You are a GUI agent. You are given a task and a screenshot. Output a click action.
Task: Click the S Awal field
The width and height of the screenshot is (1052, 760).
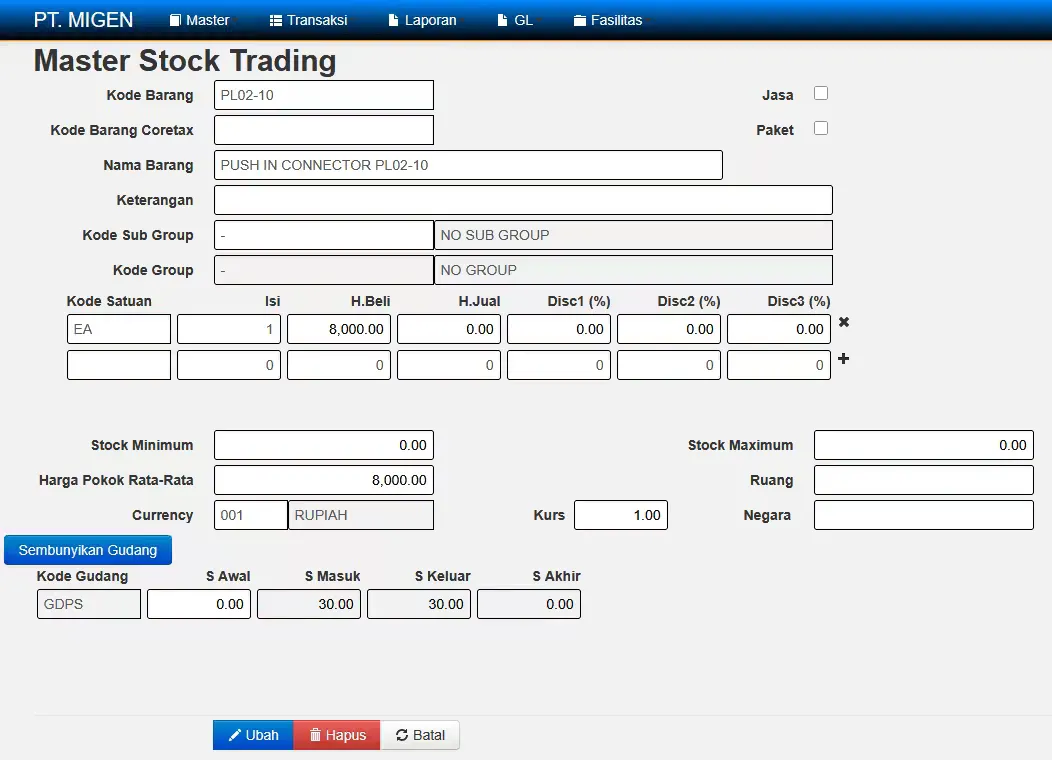(x=199, y=604)
